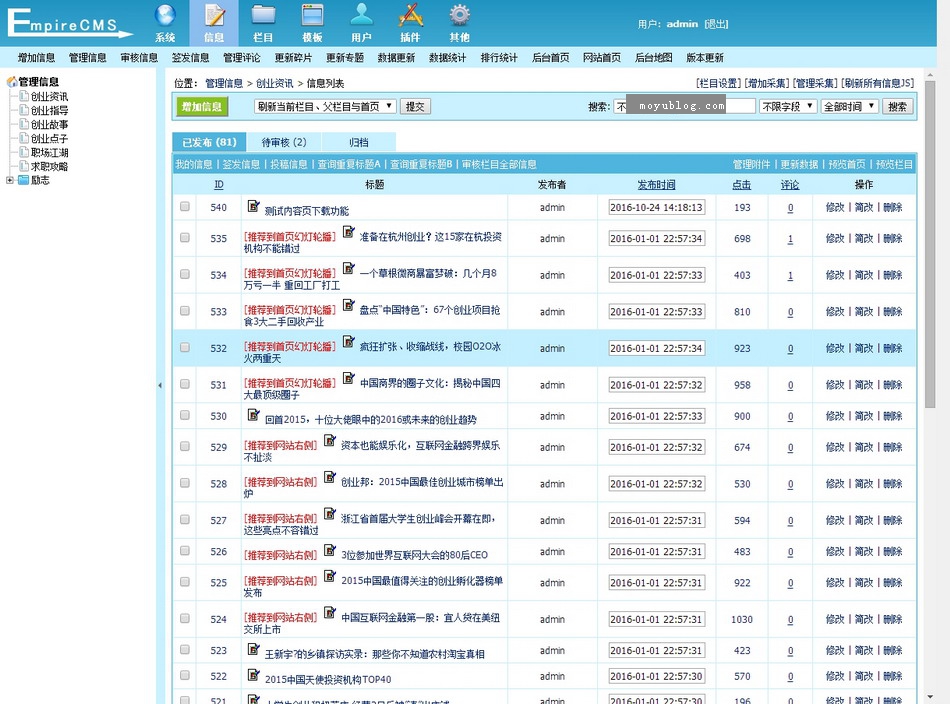Click the edit icon in row 540
950x704 pixels.
click(253, 206)
